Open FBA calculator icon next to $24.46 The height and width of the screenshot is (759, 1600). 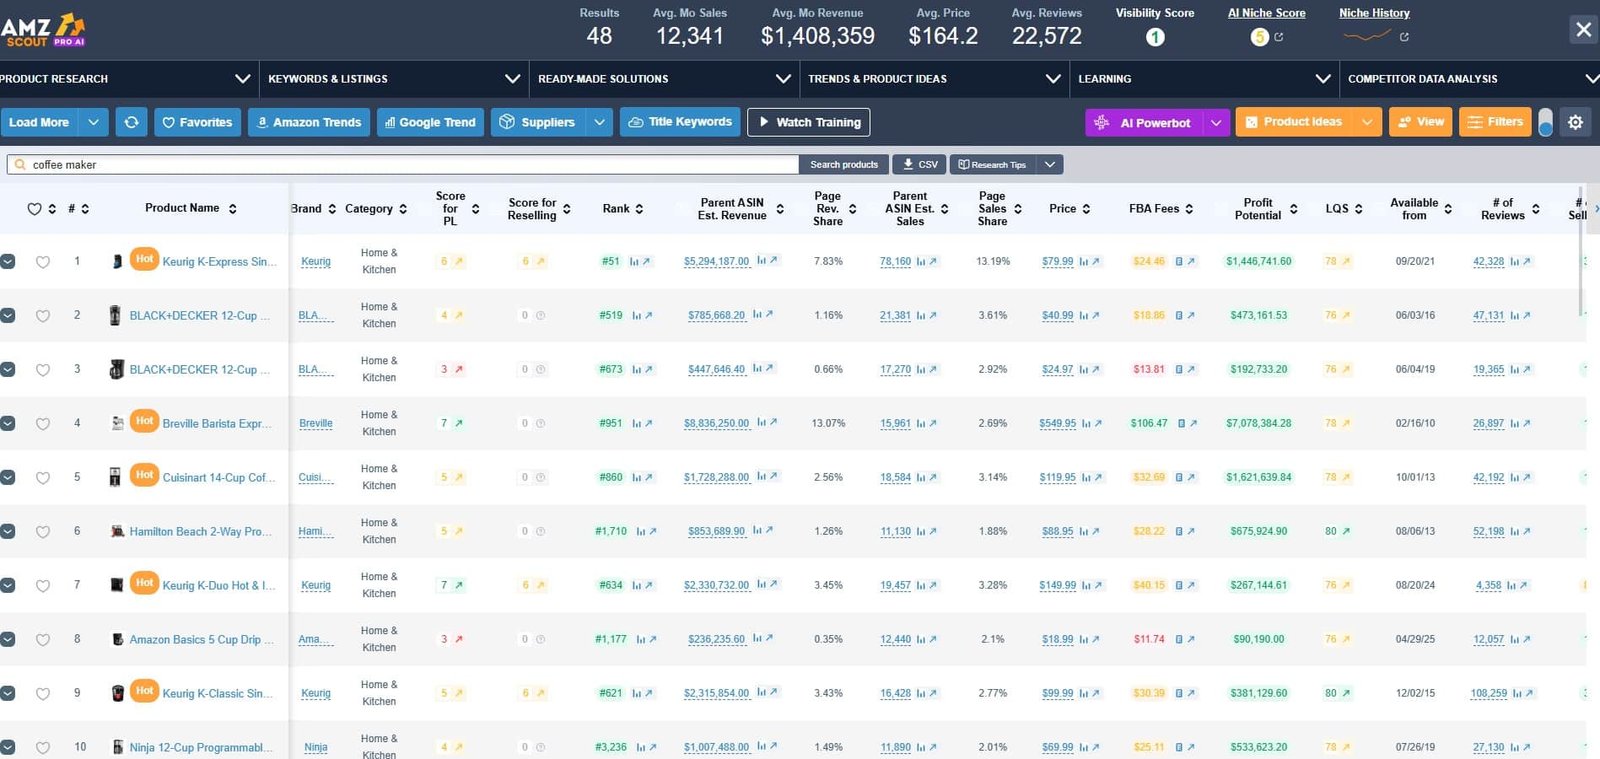coord(1179,261)
